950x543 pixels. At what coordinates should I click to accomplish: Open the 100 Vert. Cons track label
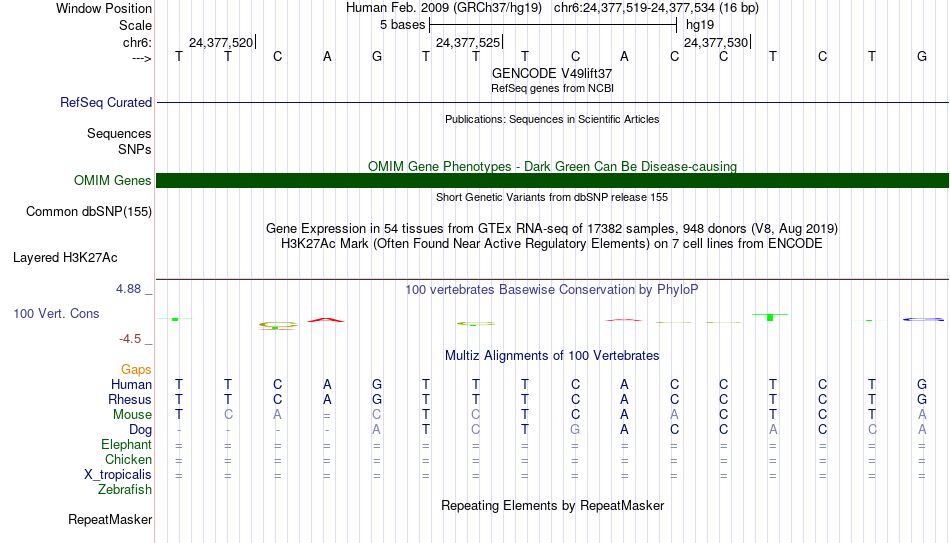(x=56, y=313)
